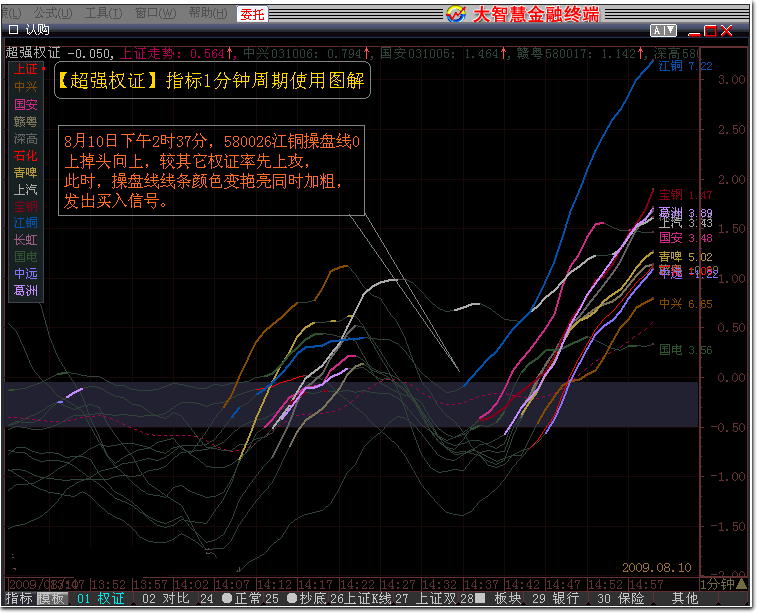
Task: Select 深高 in the legend list
Action: click(x=26, y=139)
